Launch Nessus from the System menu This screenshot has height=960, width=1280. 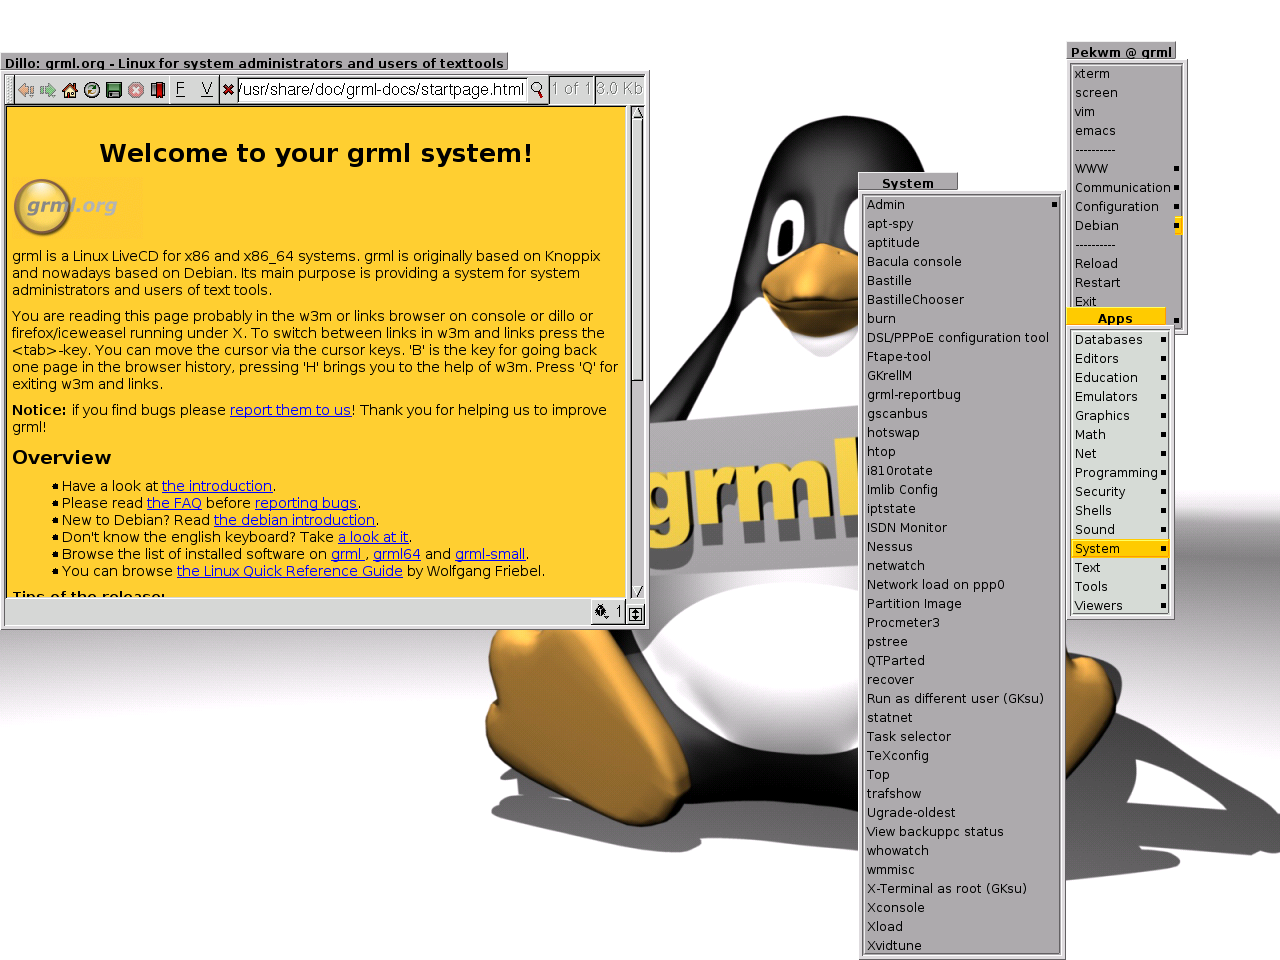coord(961,547)
